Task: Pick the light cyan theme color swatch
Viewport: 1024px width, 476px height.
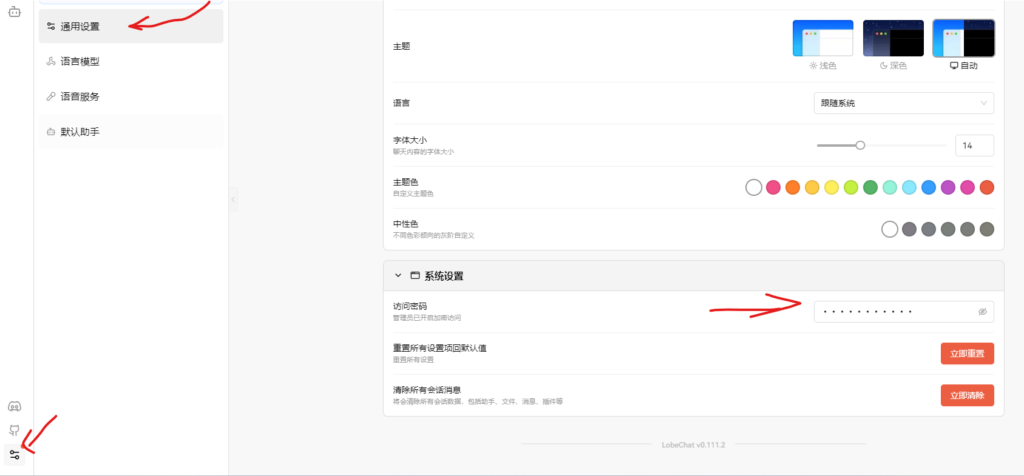Action: [x=909, y=187]
